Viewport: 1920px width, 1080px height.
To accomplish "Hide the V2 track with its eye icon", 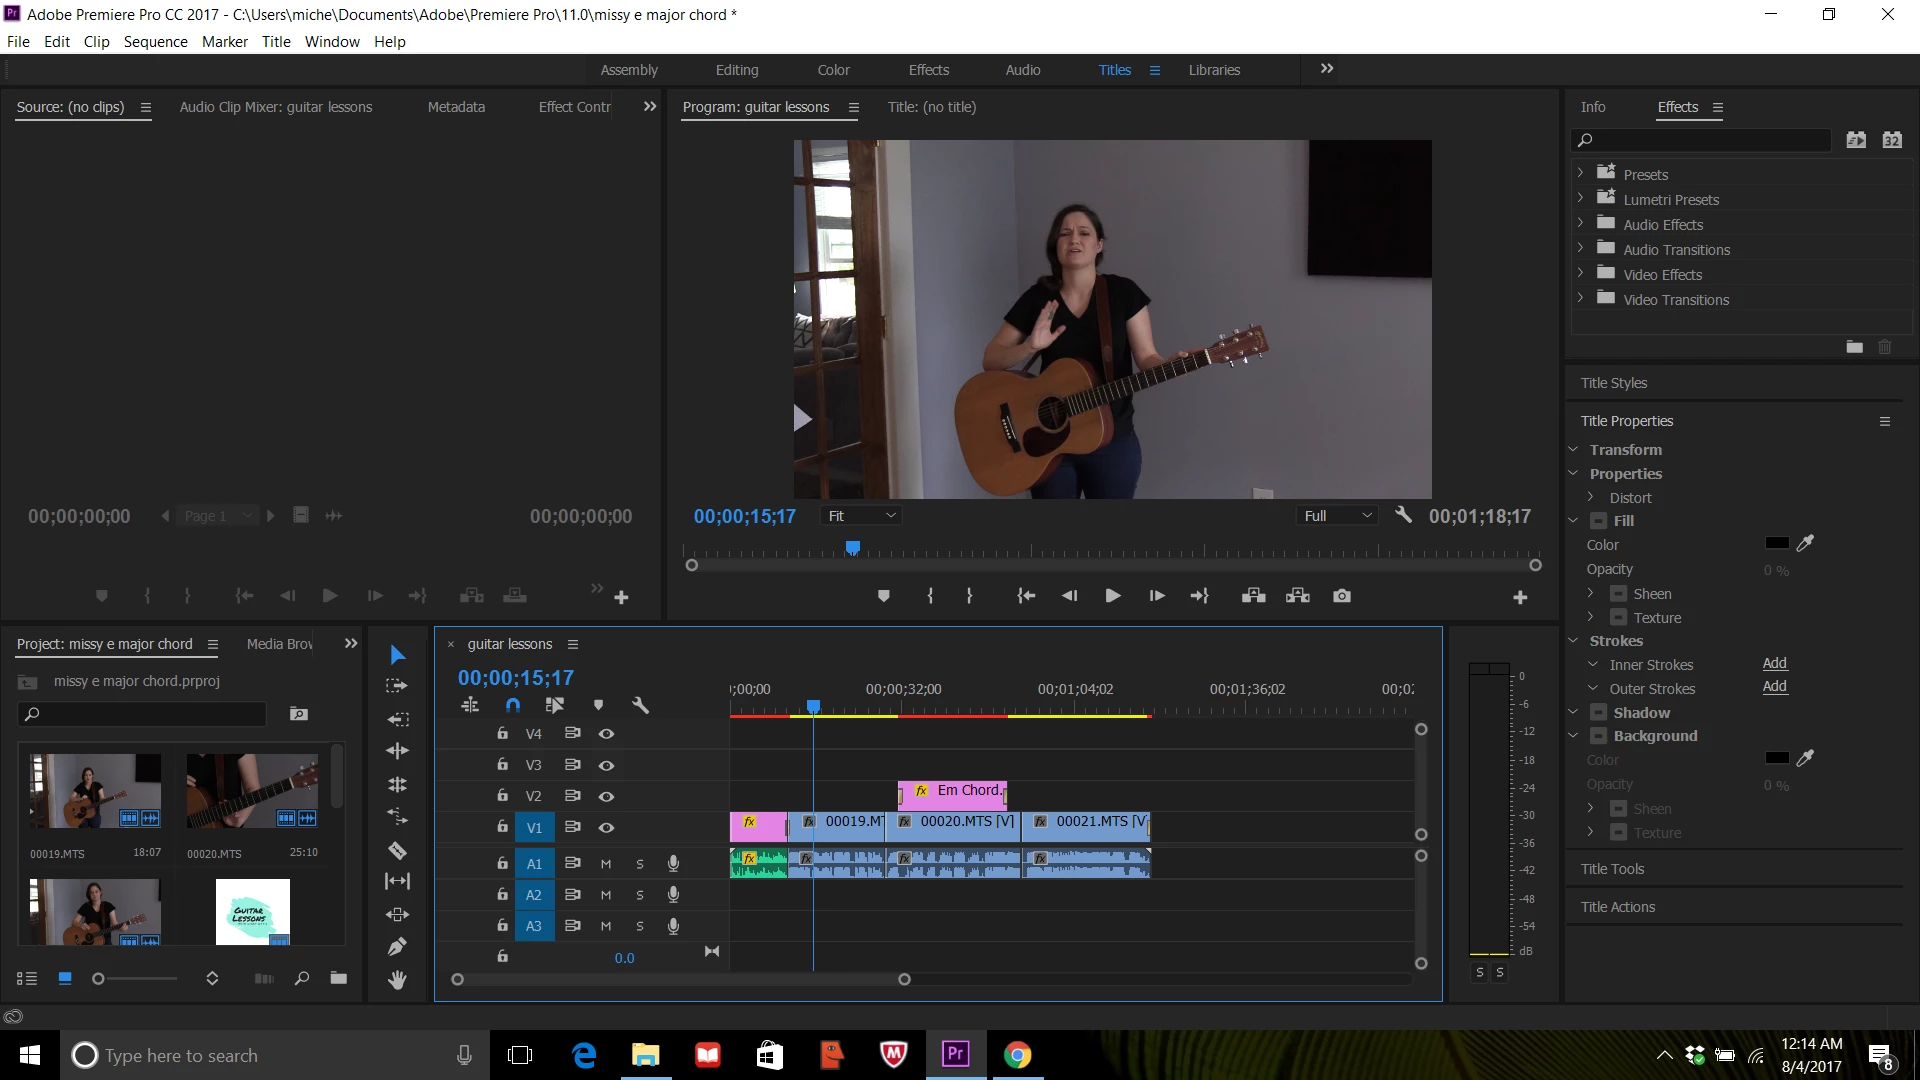I will (606, 796).
